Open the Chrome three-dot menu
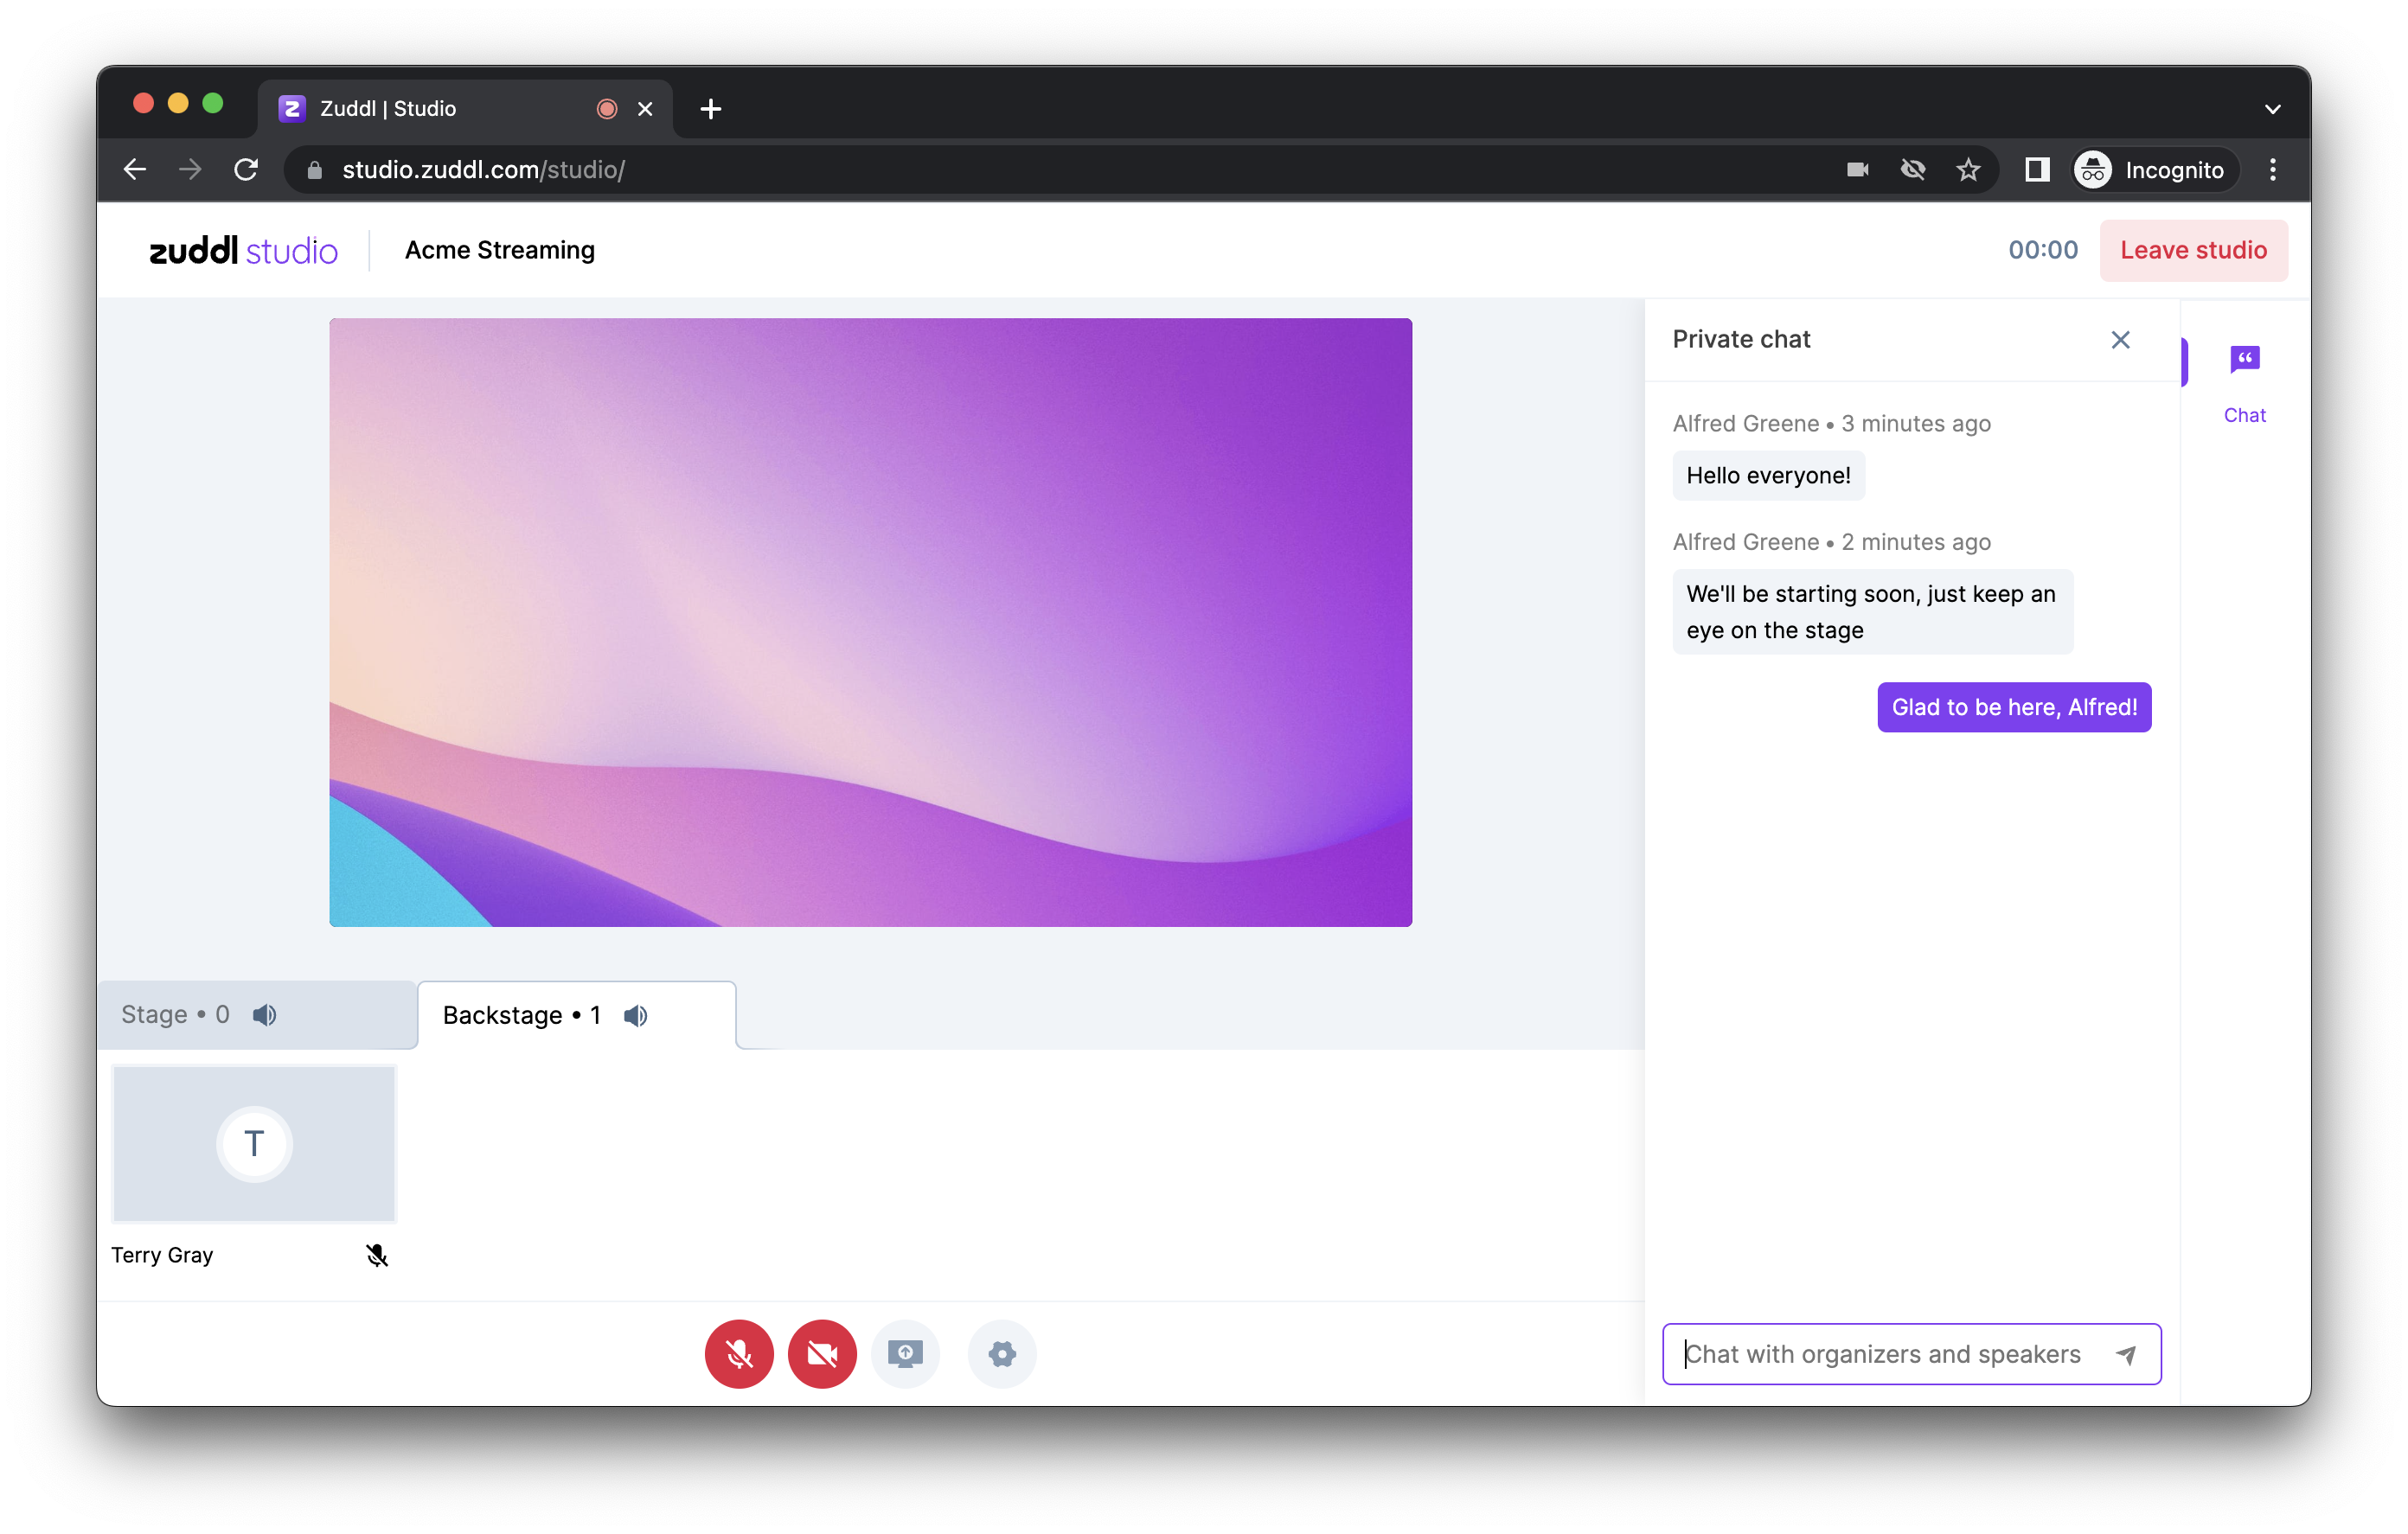2408x1534 pixels. pos(2272,170)
